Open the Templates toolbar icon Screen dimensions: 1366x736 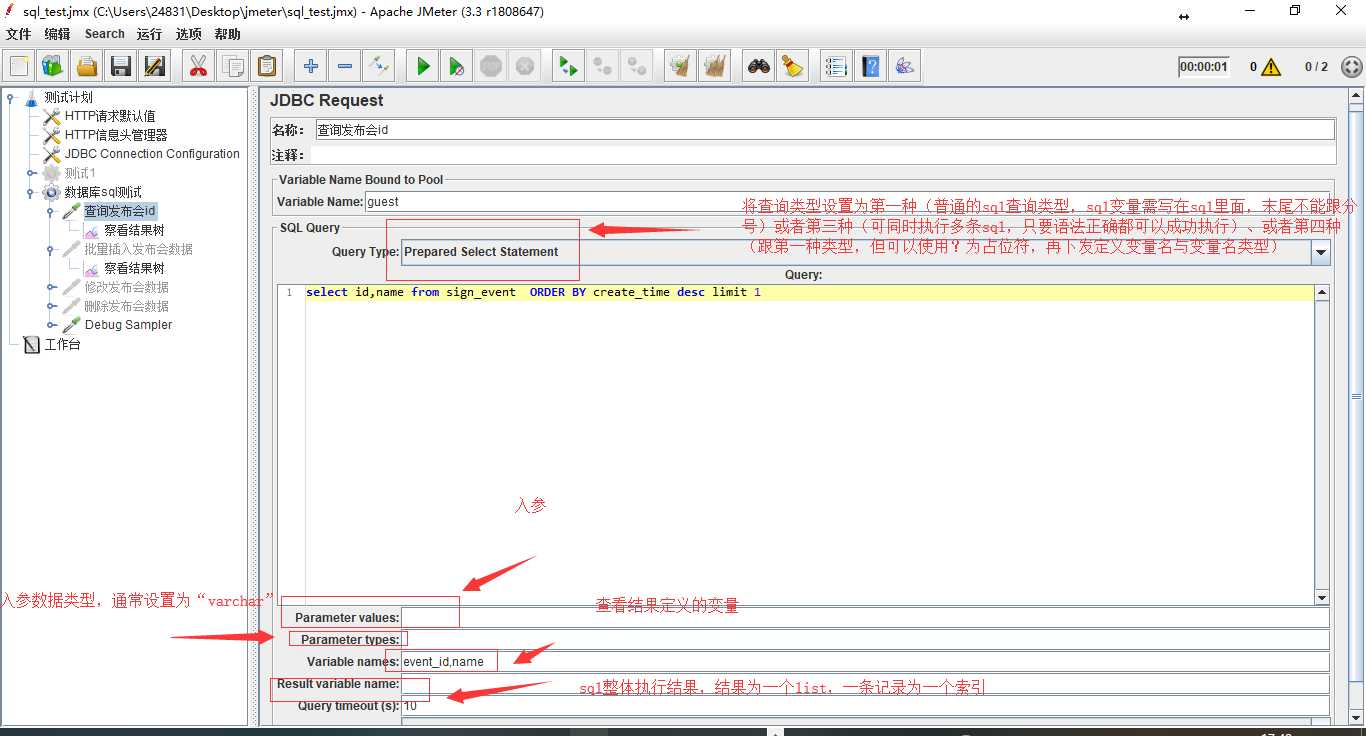click(x=53, y=67)
